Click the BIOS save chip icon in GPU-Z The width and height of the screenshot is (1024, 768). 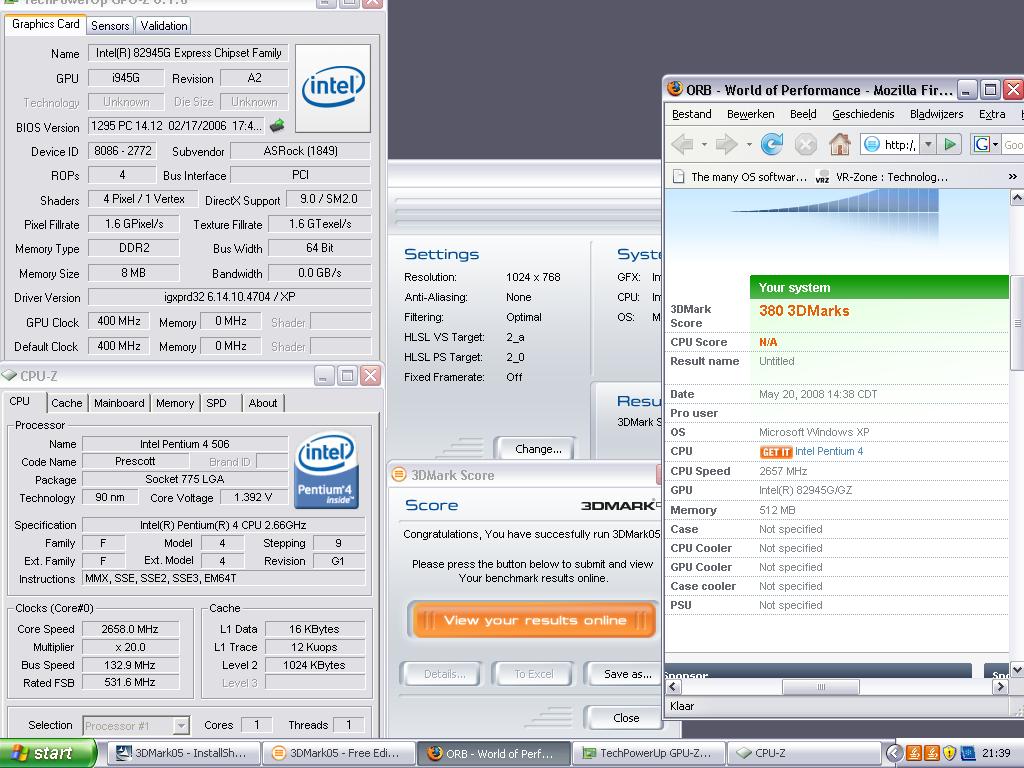277,125
